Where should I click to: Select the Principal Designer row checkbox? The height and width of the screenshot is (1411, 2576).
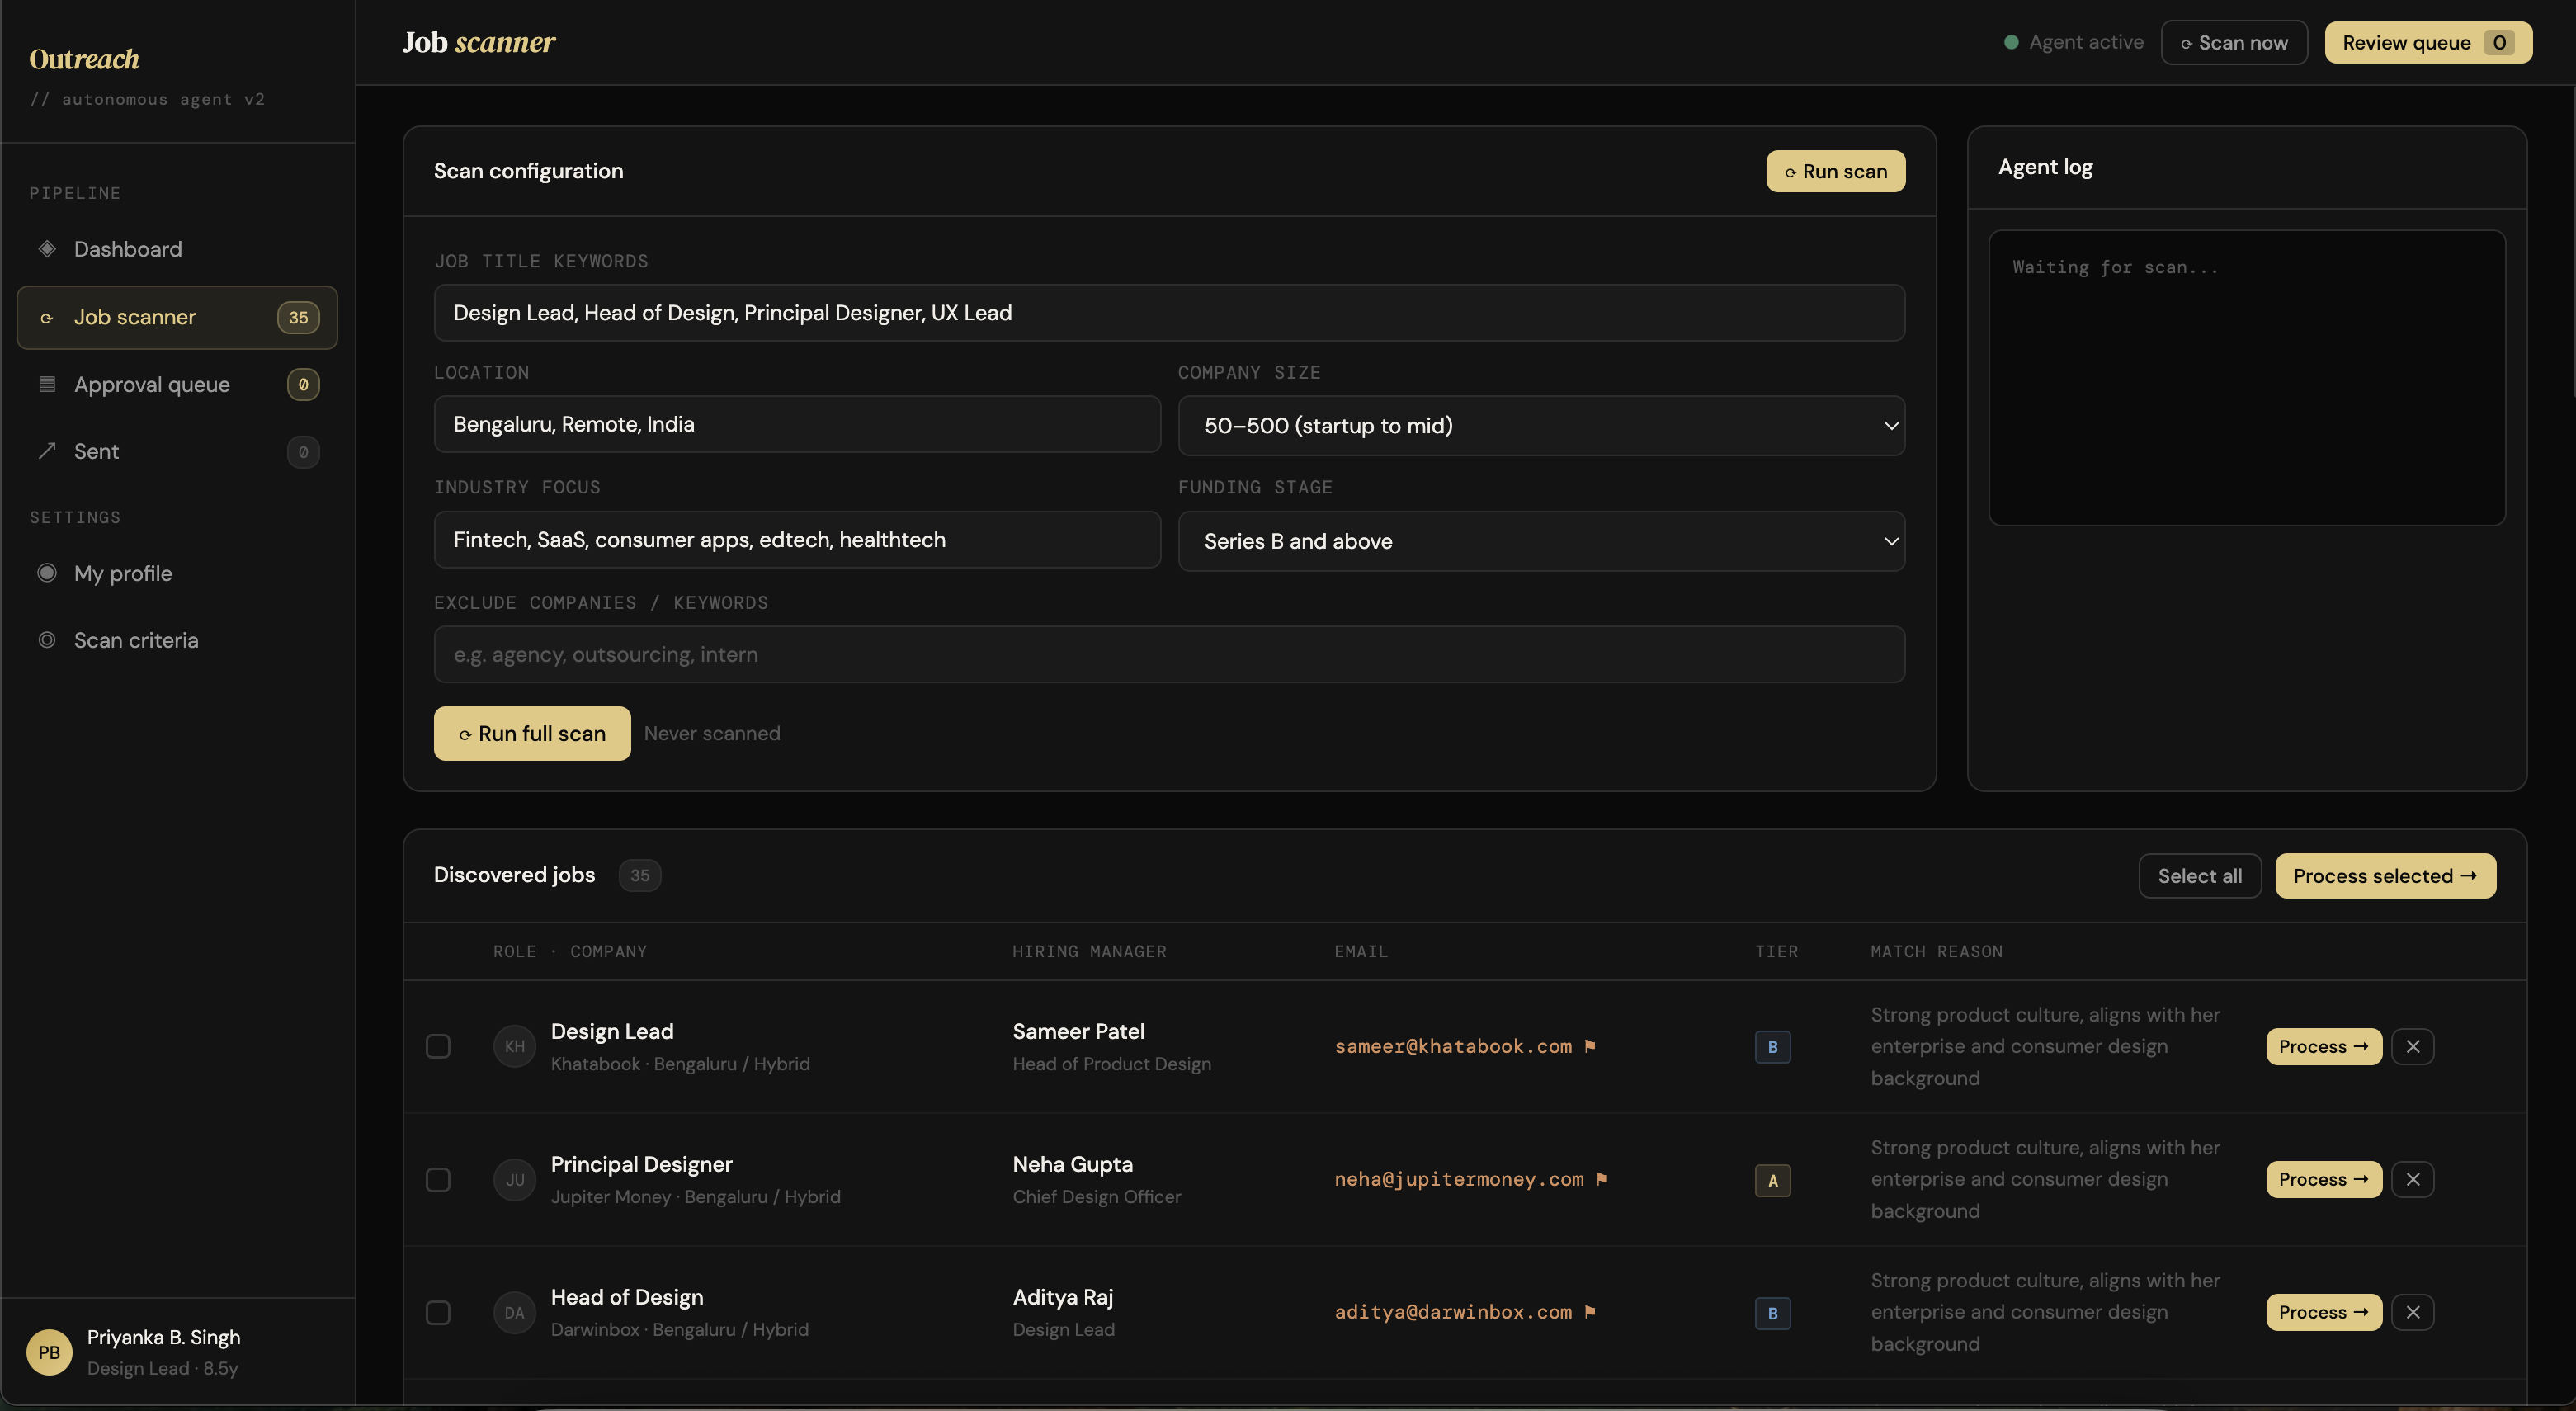coord(438,1180)
